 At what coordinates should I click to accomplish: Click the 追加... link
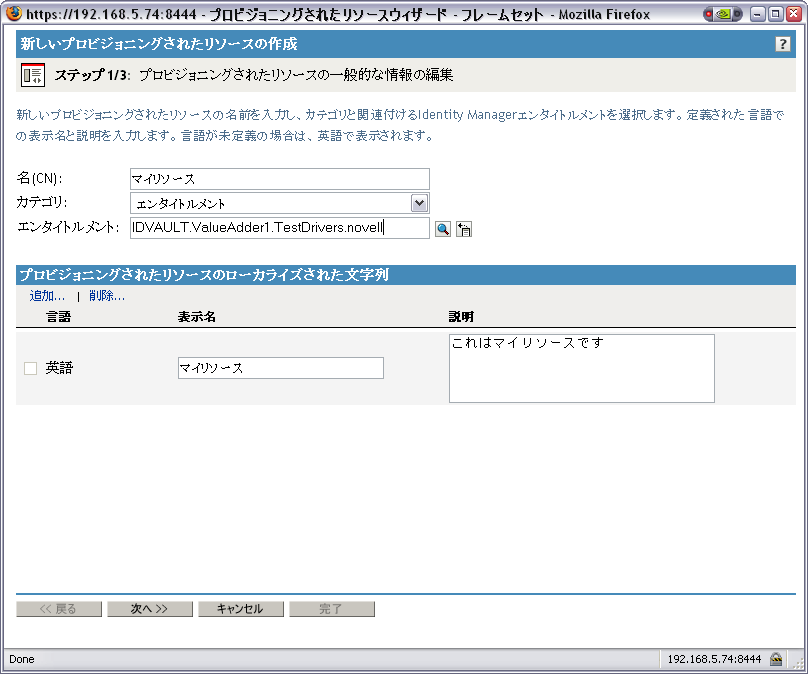coord(47,296)
